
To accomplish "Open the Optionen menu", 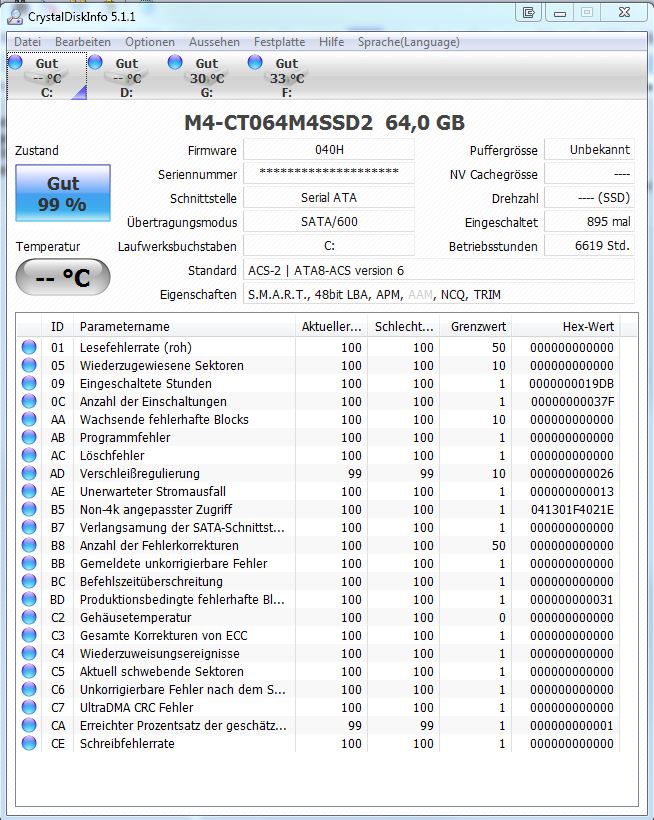I will (x=150, y=42).
